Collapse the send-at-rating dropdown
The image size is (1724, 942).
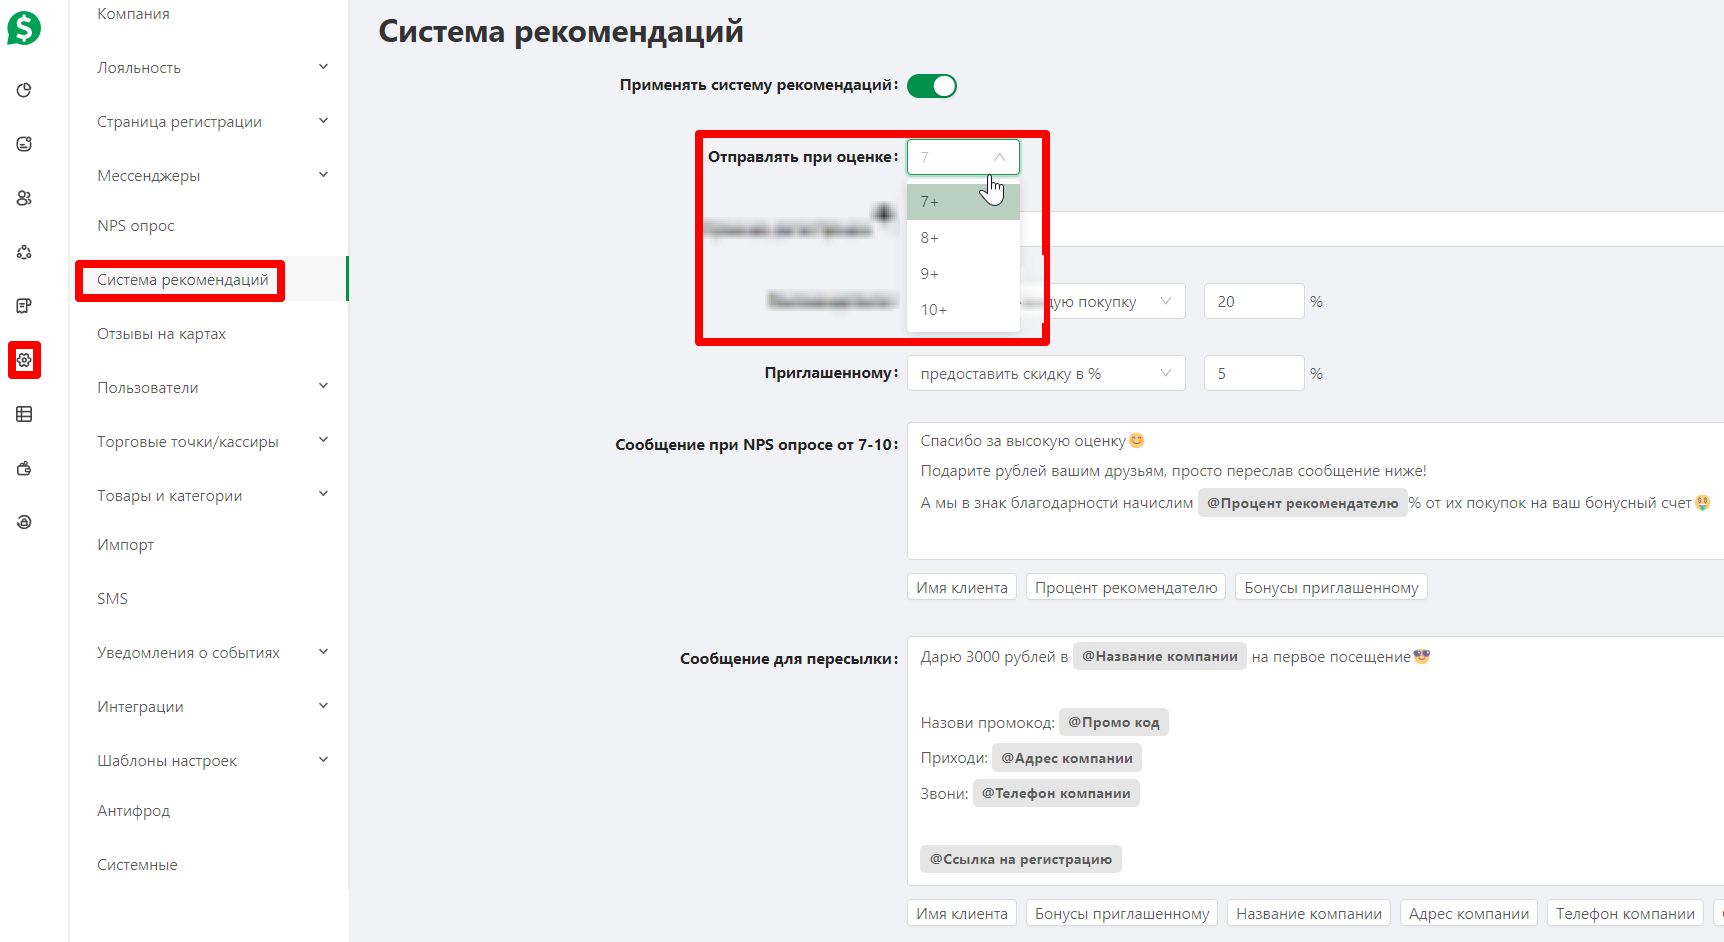coord(963,157)
